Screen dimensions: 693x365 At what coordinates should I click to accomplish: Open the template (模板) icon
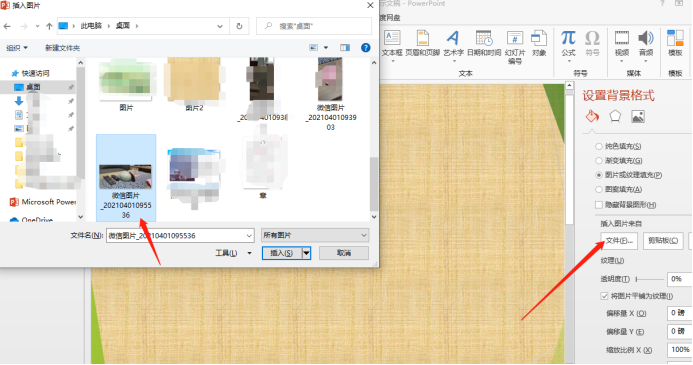click(x=675, y=44)
